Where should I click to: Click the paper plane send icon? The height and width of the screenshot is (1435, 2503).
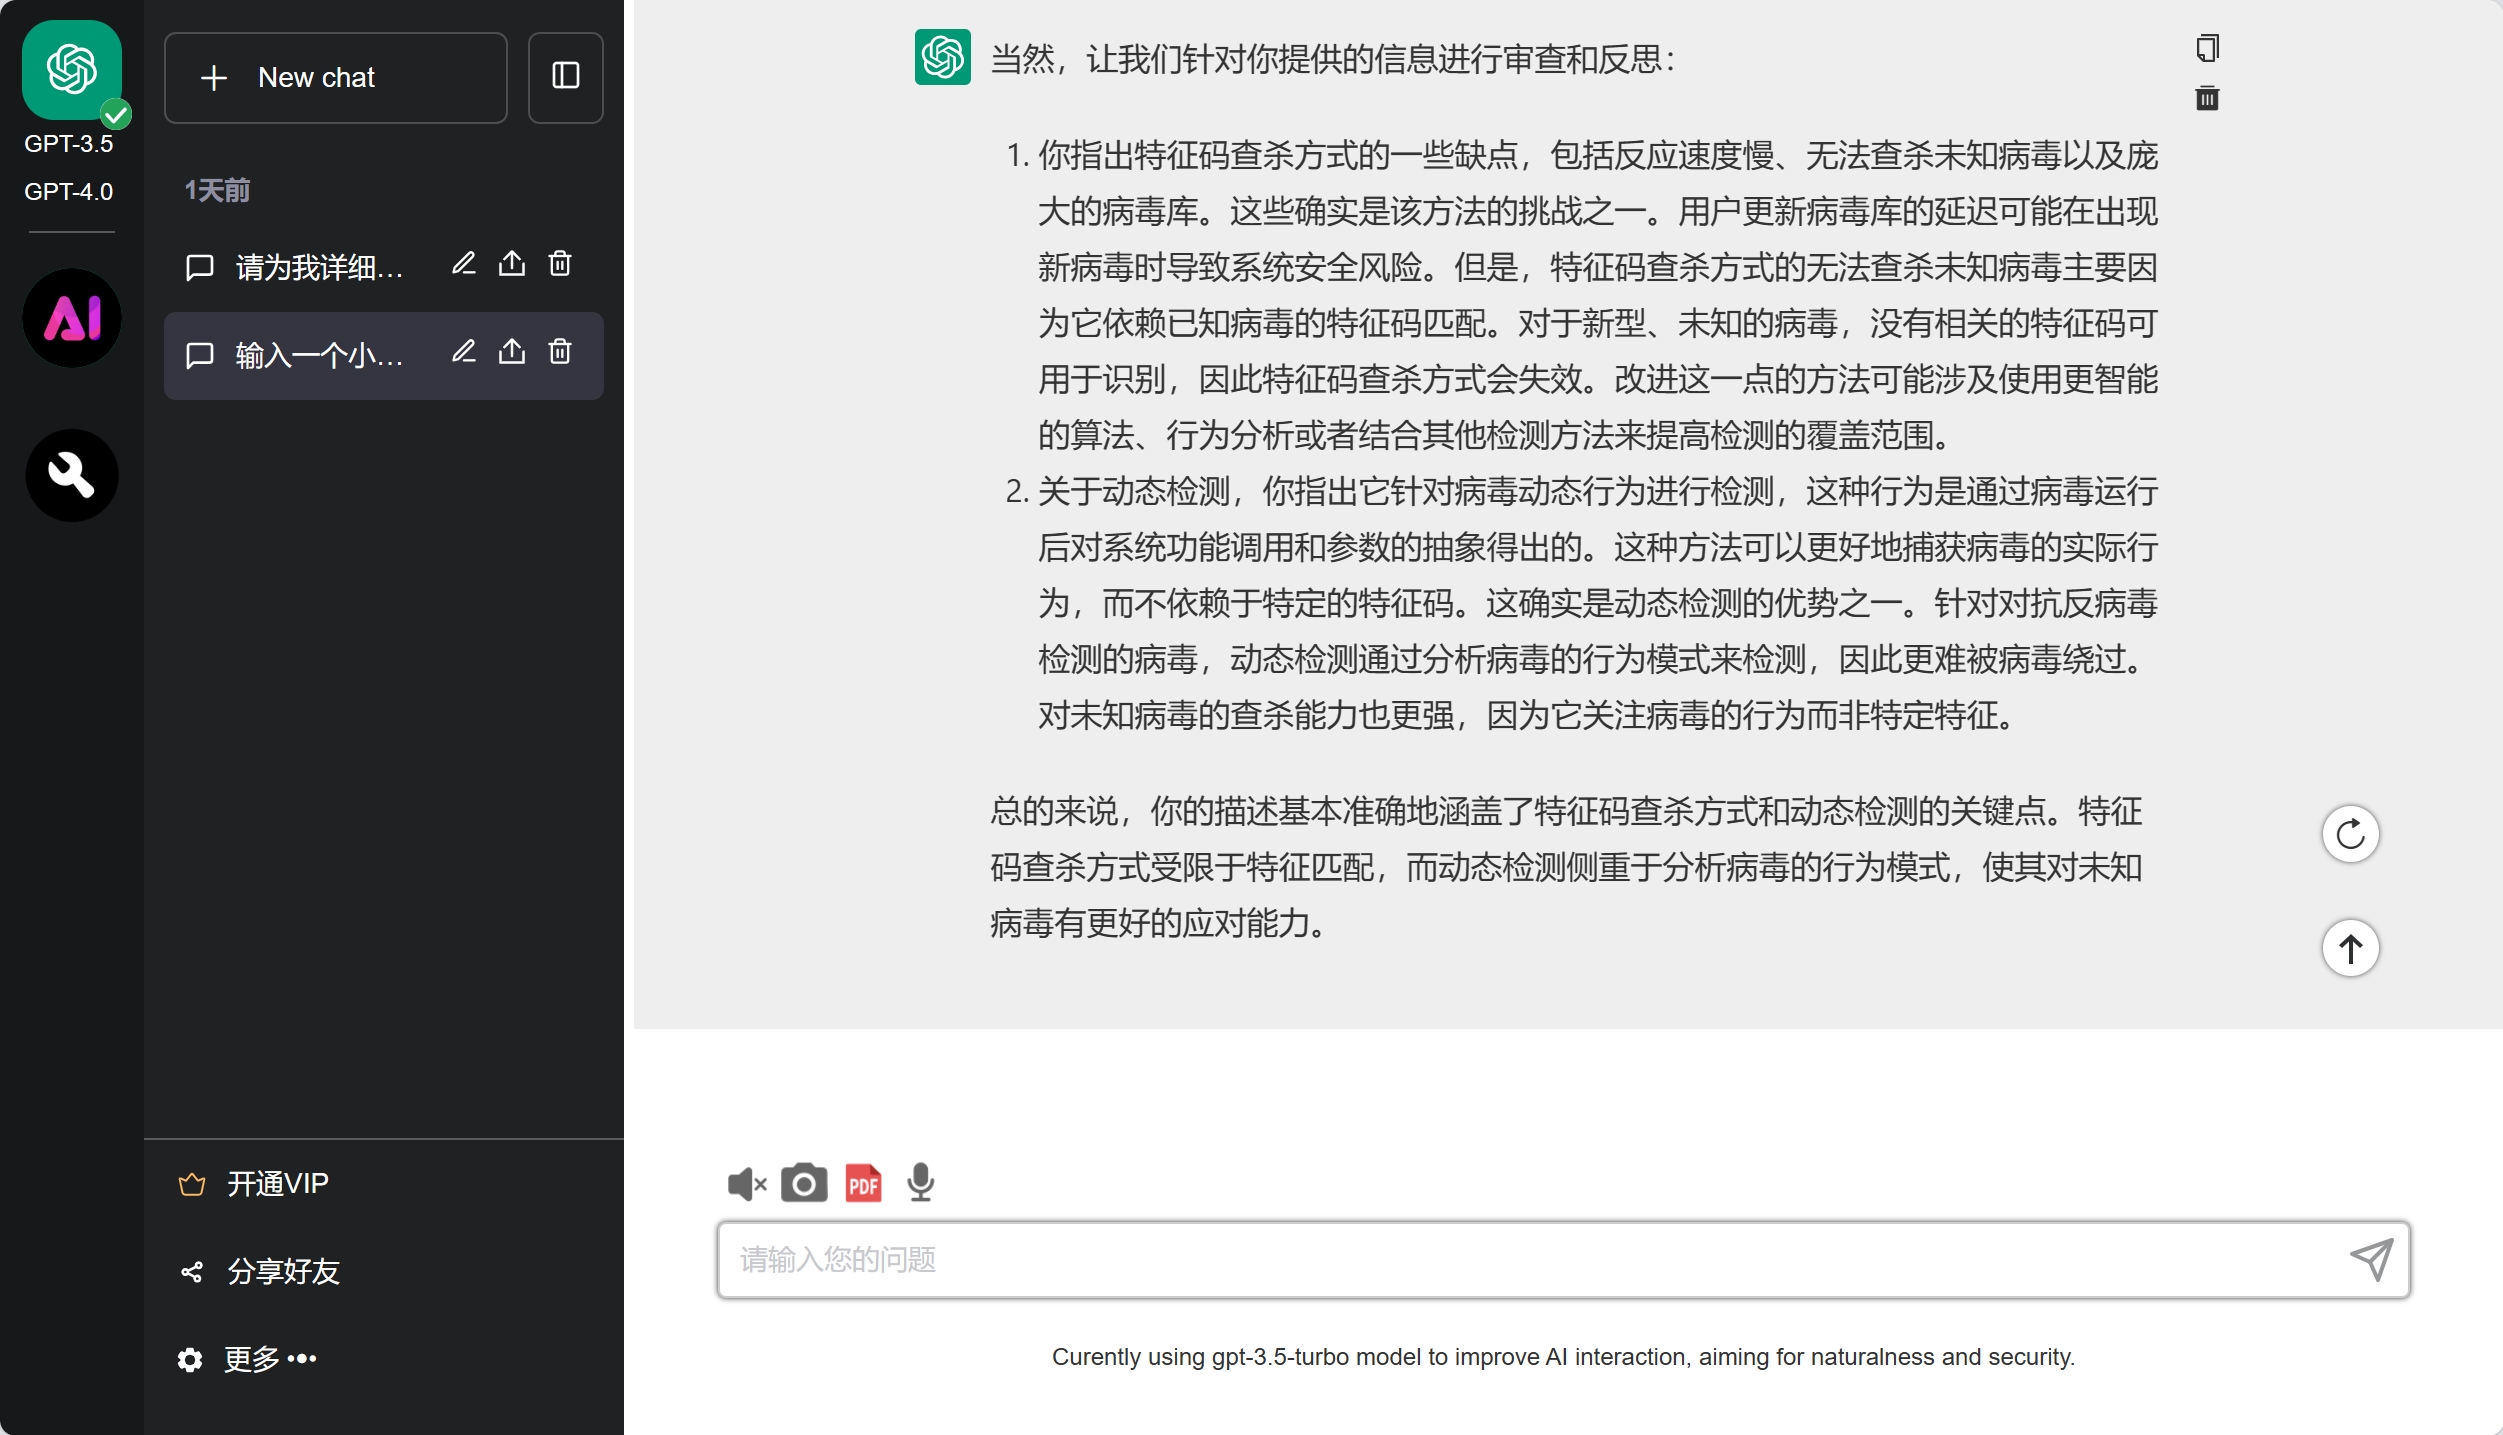tap(2372, 1259)
